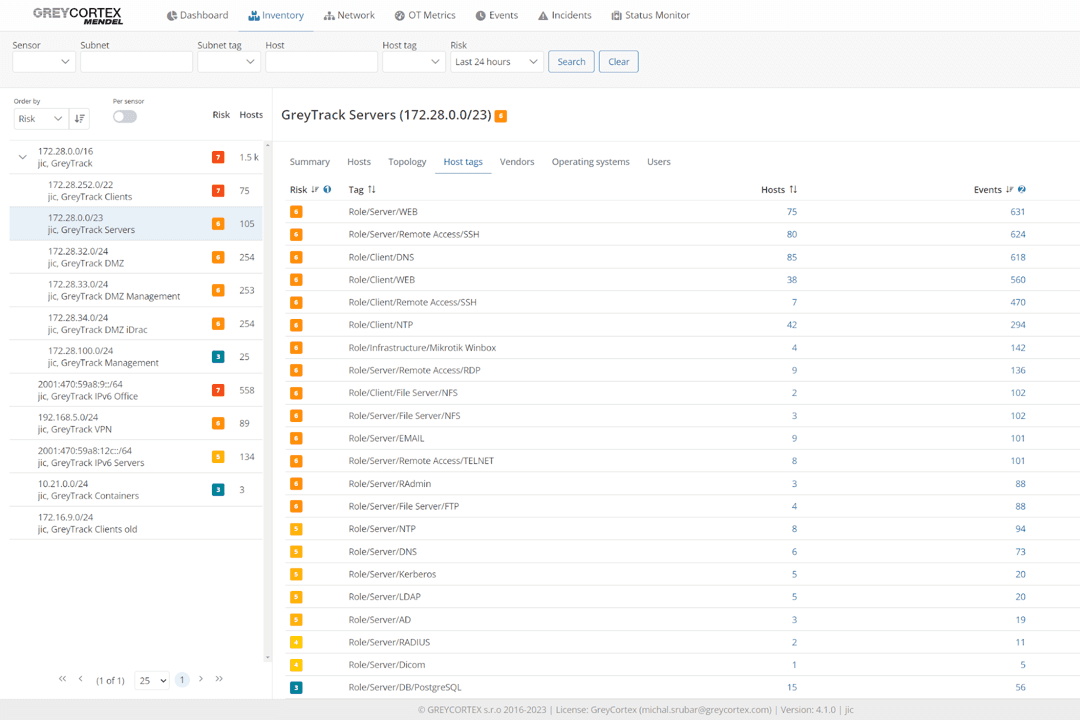
Task: Go to last page of subnet list
Action: pyautogui.click(x=219, y=679)
